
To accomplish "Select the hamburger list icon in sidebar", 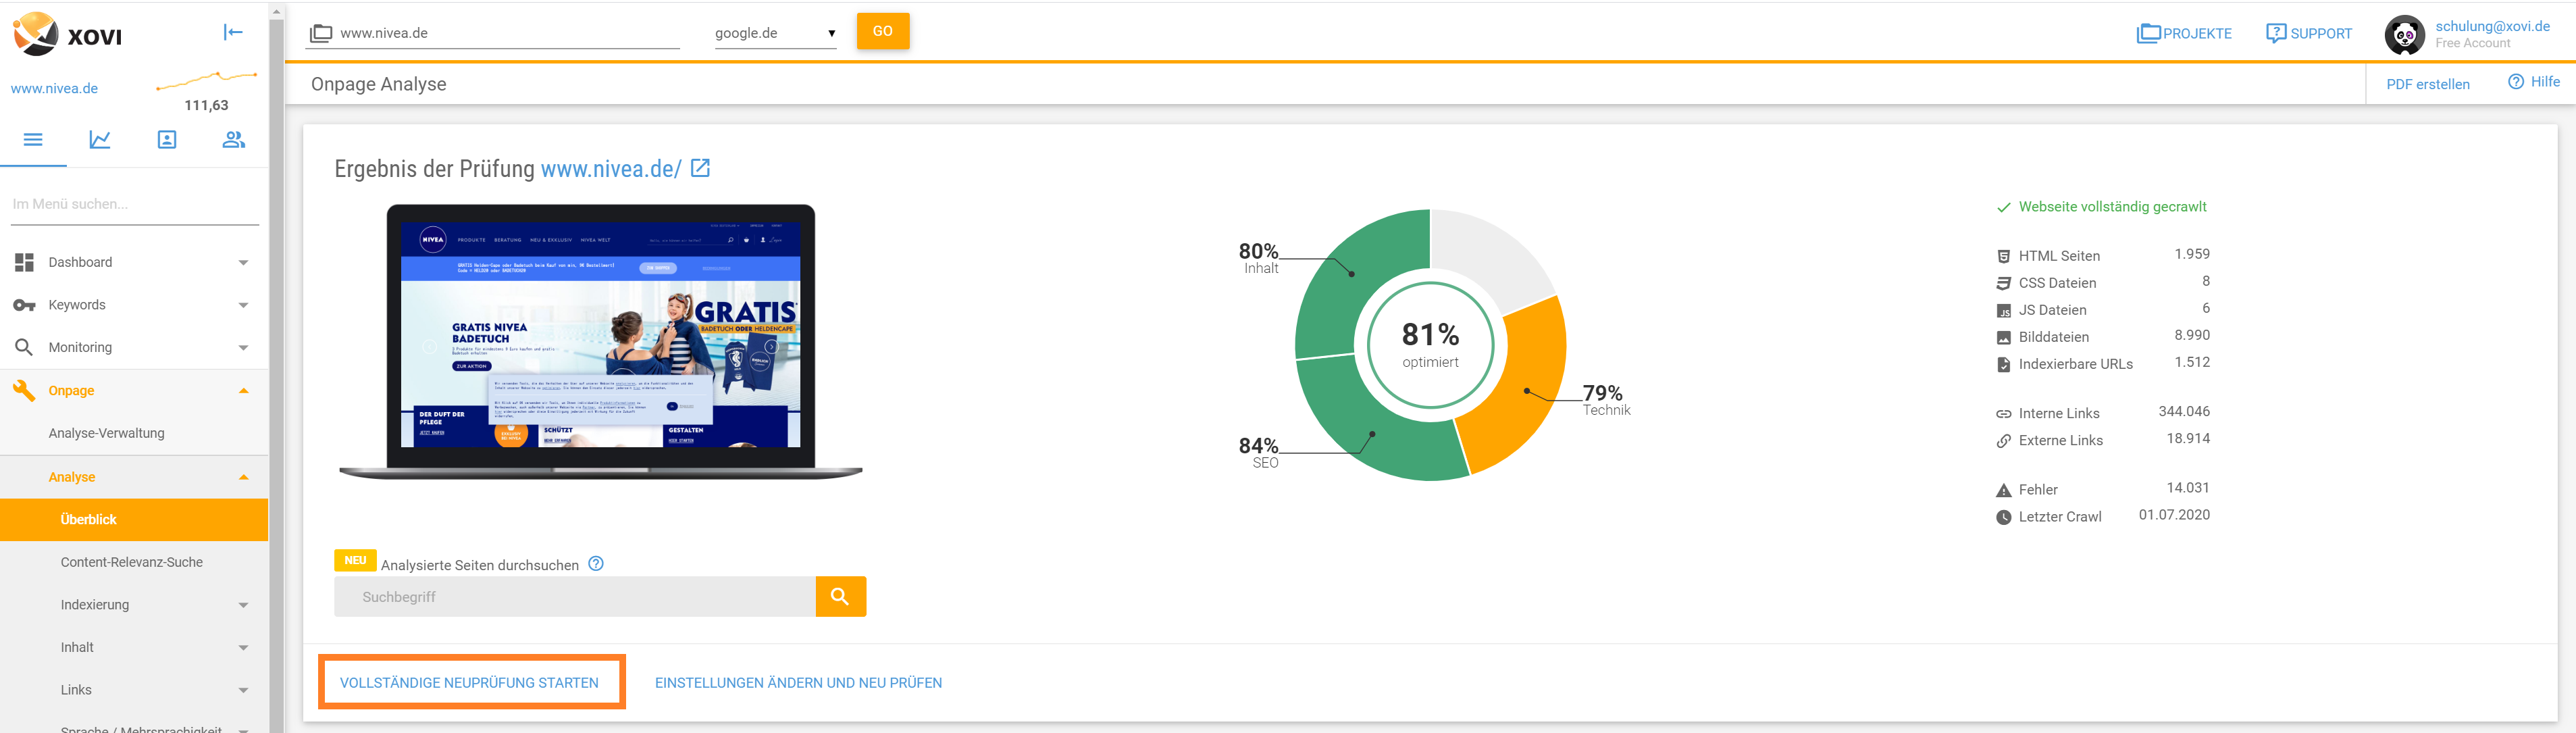I will [33, 140].
